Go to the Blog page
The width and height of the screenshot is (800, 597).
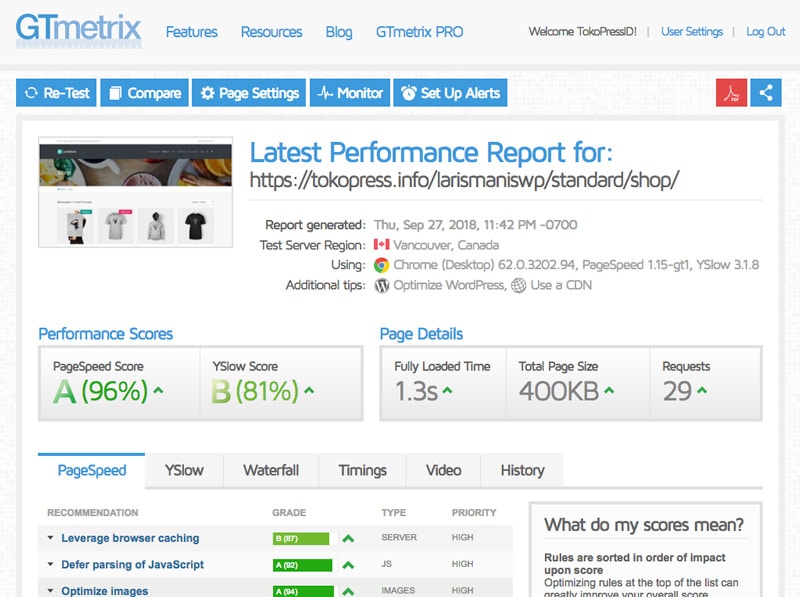pos(339,32)
